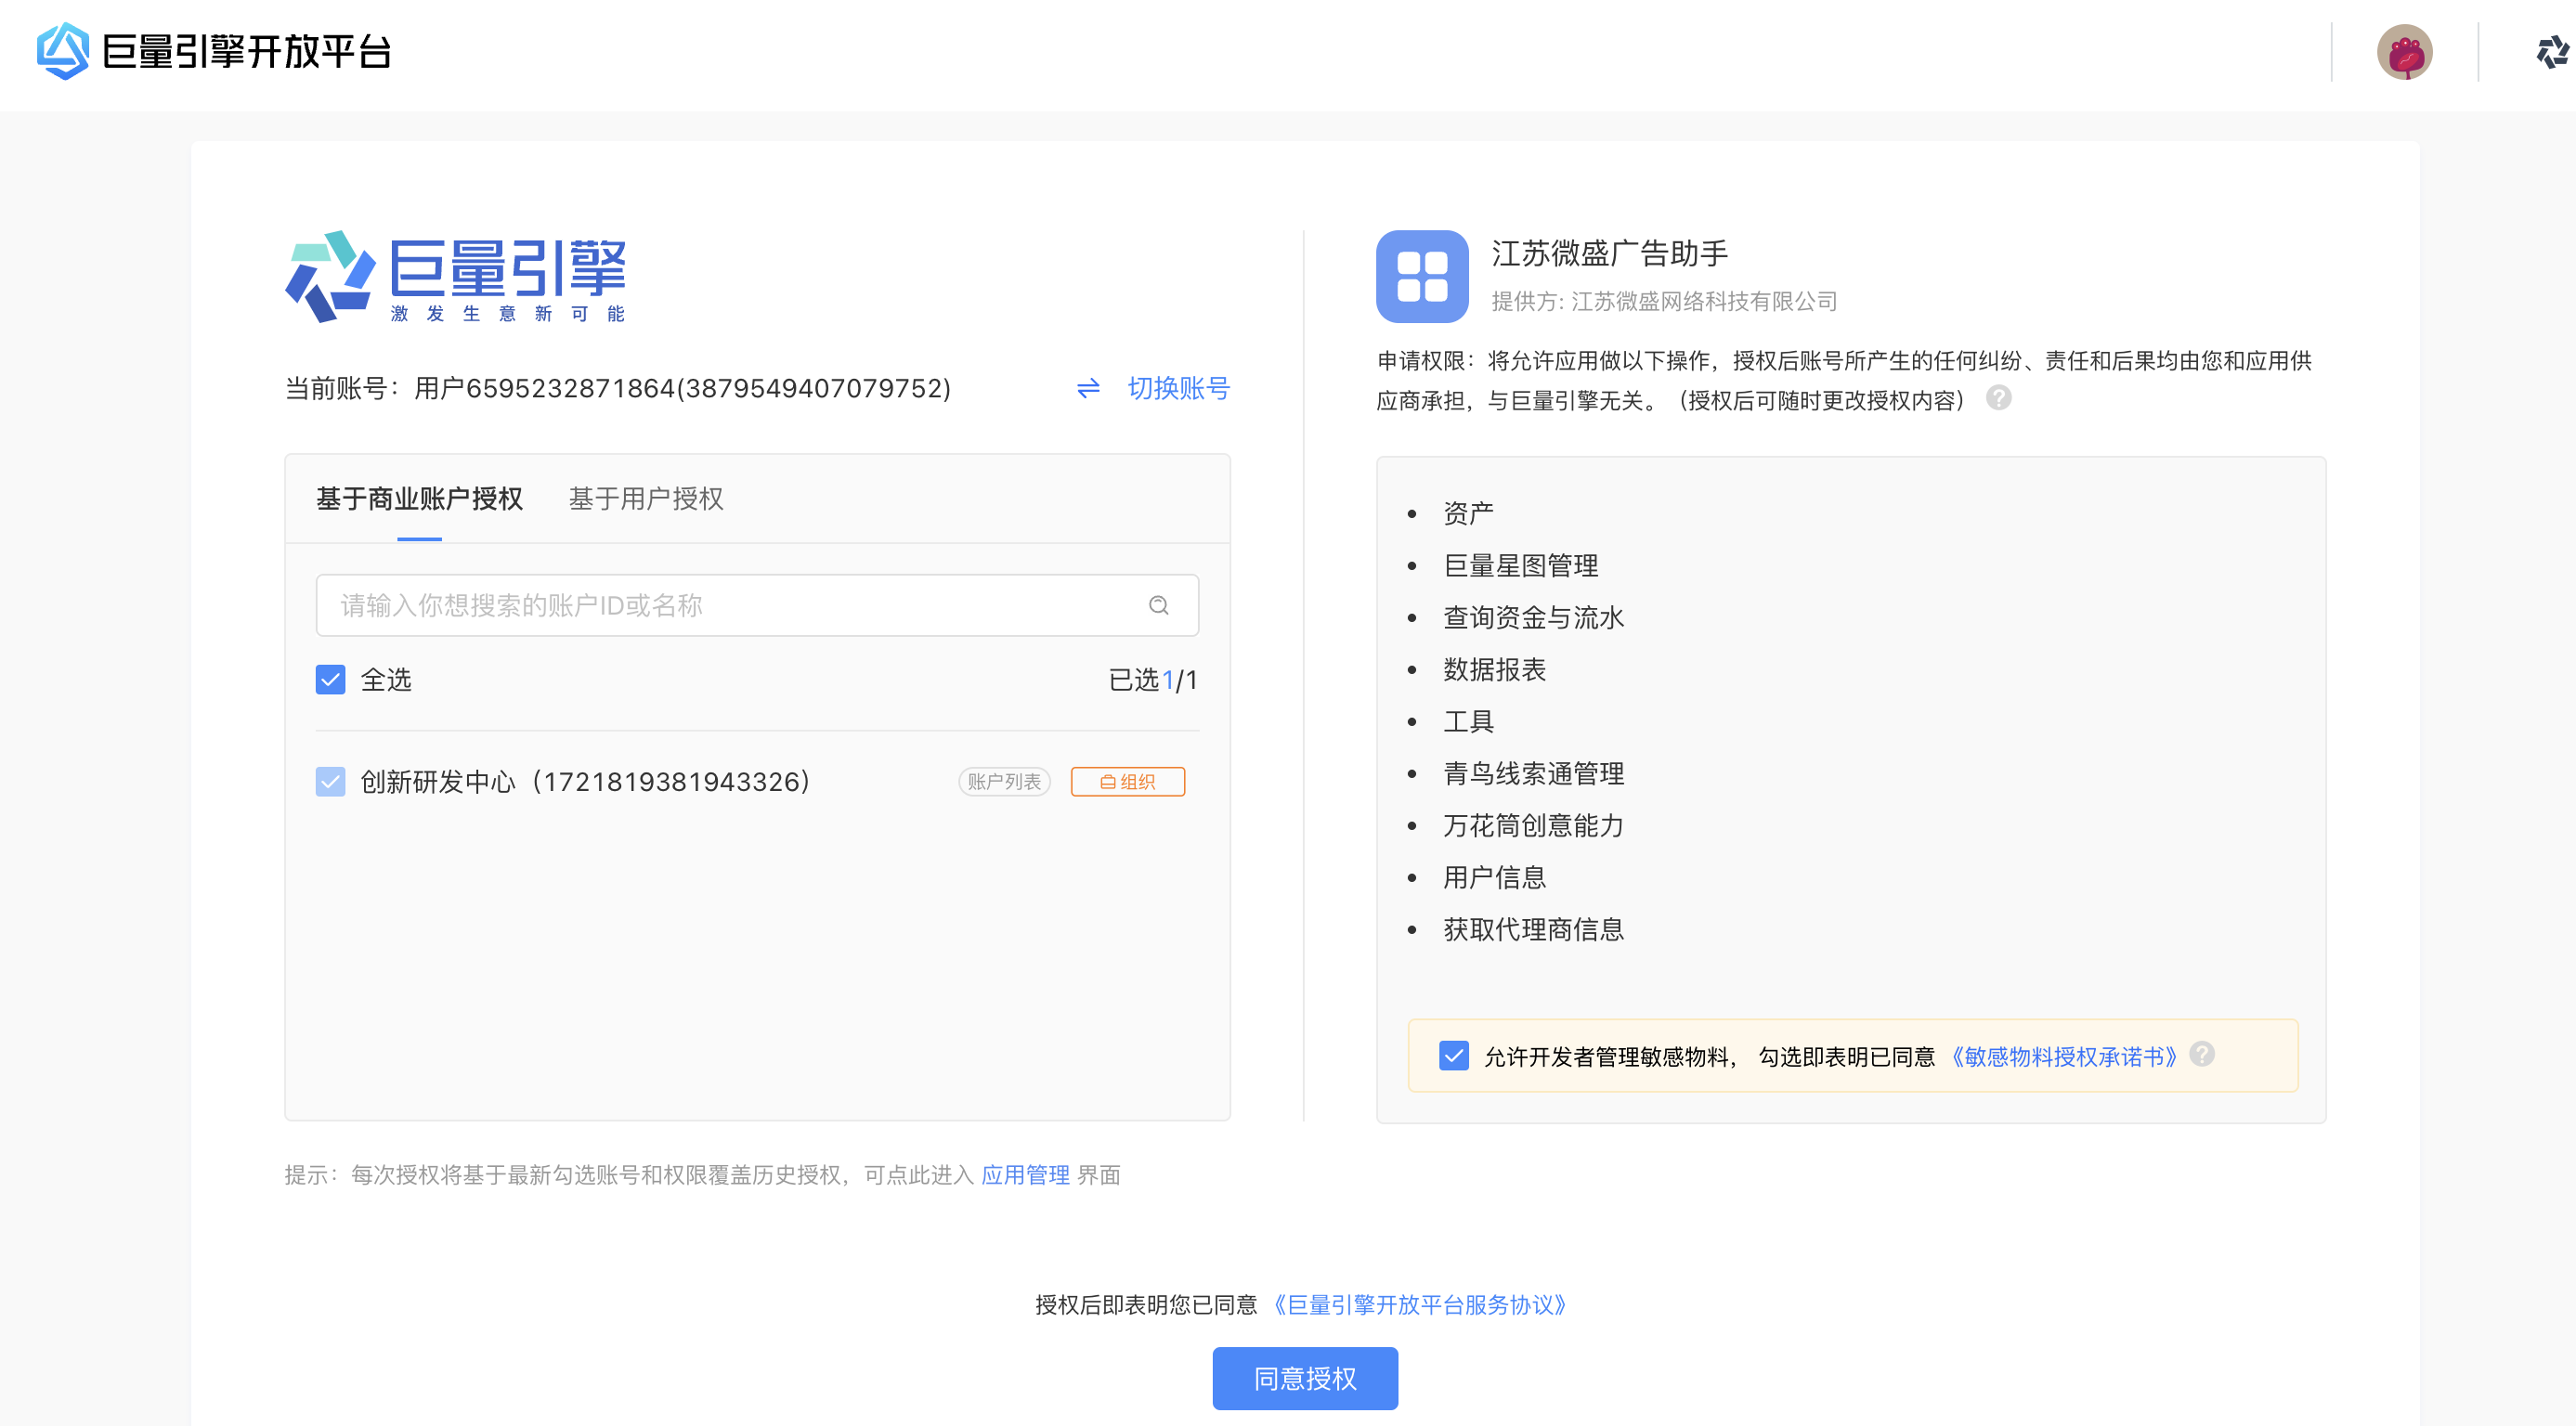Click the 万花筒创意能力 permission item

[x=1533, y=826]
